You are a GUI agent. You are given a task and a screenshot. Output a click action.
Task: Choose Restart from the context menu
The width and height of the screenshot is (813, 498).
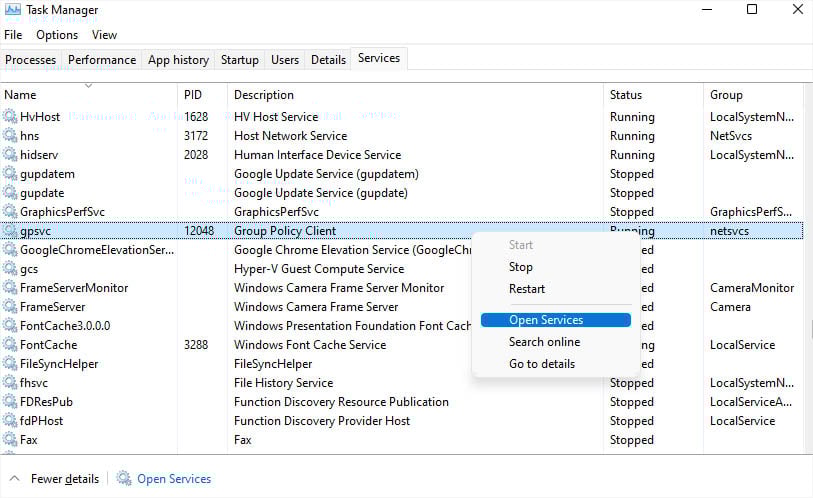(526, 289)
